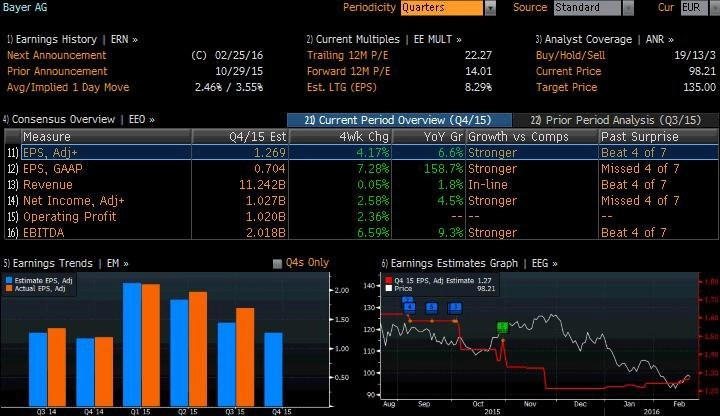Select the Revenue measure row
The height and width of the screenshot is (416, 720).
point(361,185)
